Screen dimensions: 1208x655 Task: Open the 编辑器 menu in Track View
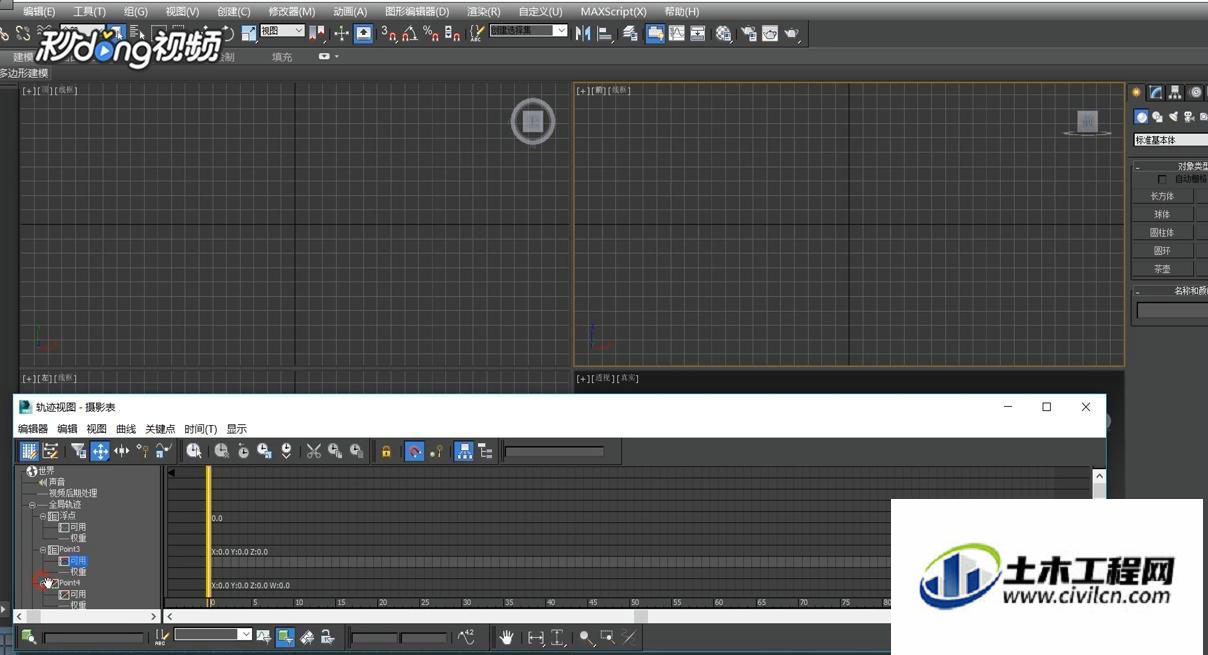click(x=33, y=429)
